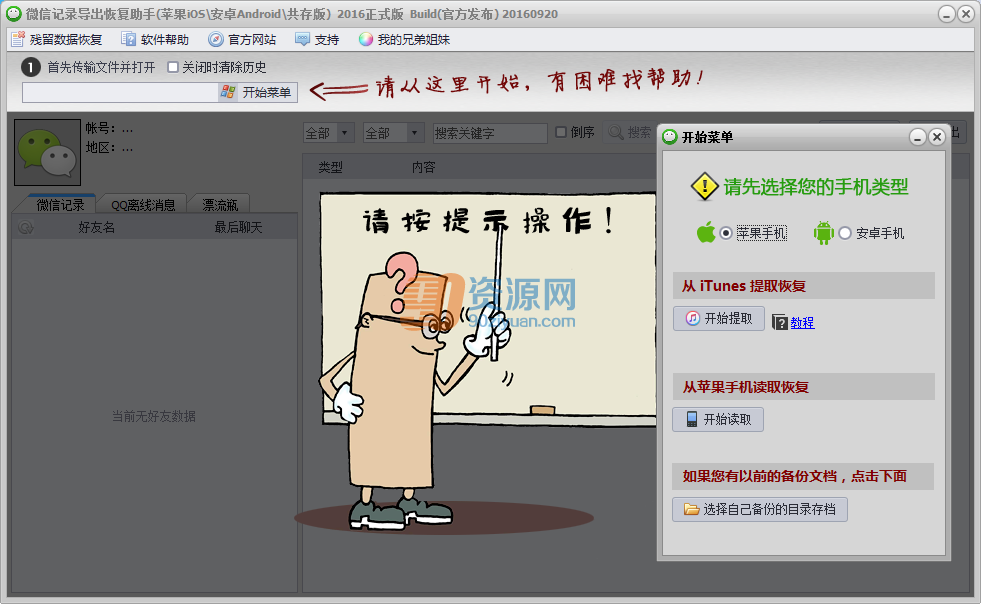The image size is (981, 604).
Task: Click the 支持 chat bubble icon
Action: [302, 39]
